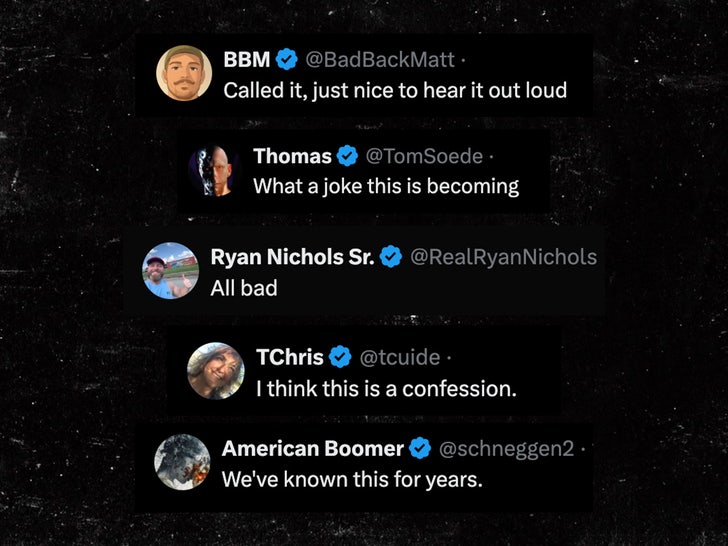Screen dimensions: 728x546
Task: Select the BBM display name
Action: point(247,60)
